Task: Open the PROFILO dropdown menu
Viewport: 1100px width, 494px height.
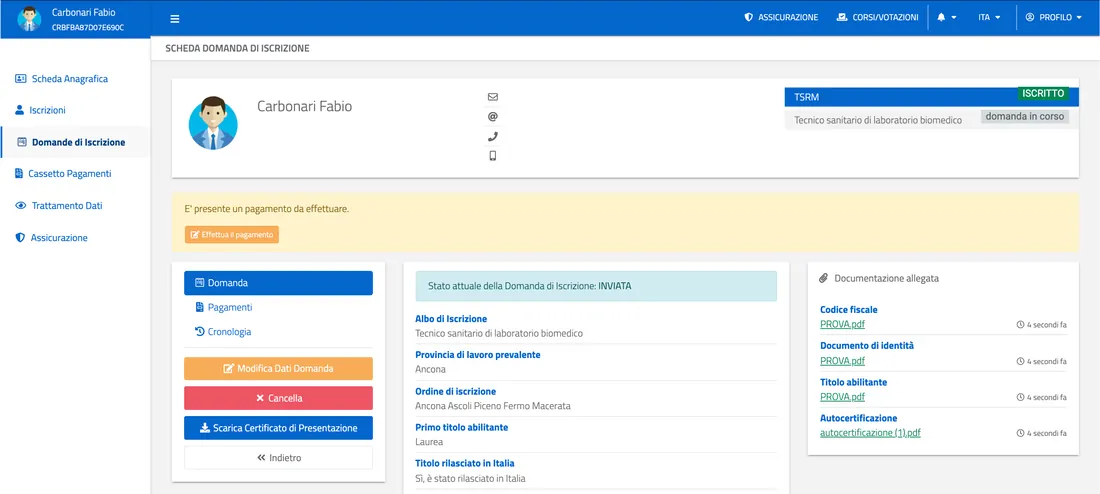Action: click(x=1053, y=18)
